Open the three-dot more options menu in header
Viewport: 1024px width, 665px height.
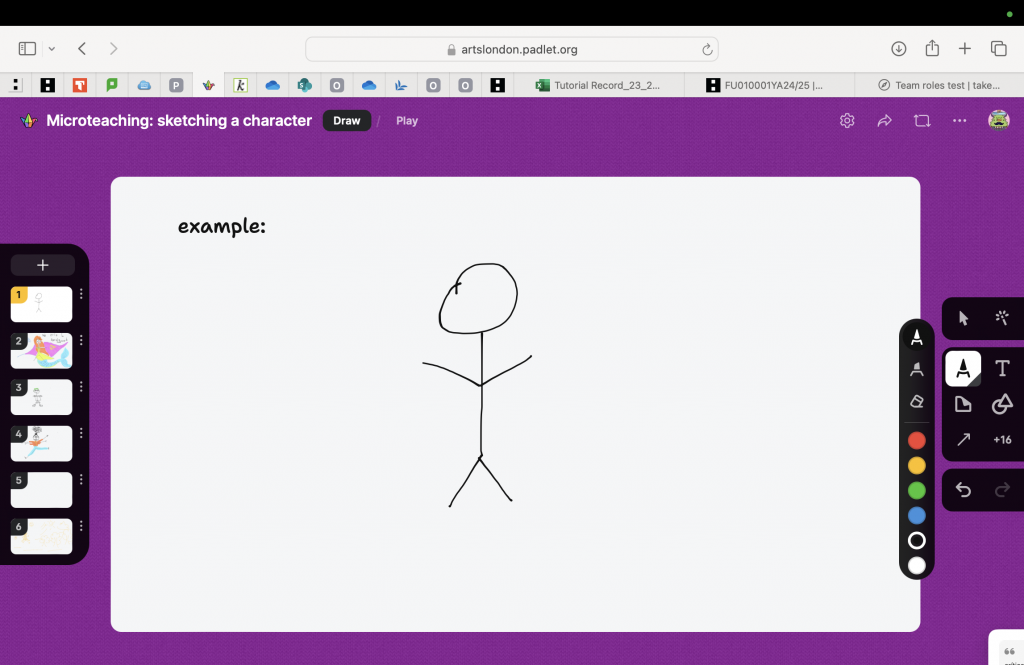pyautogui.click(x=959, y=121)
